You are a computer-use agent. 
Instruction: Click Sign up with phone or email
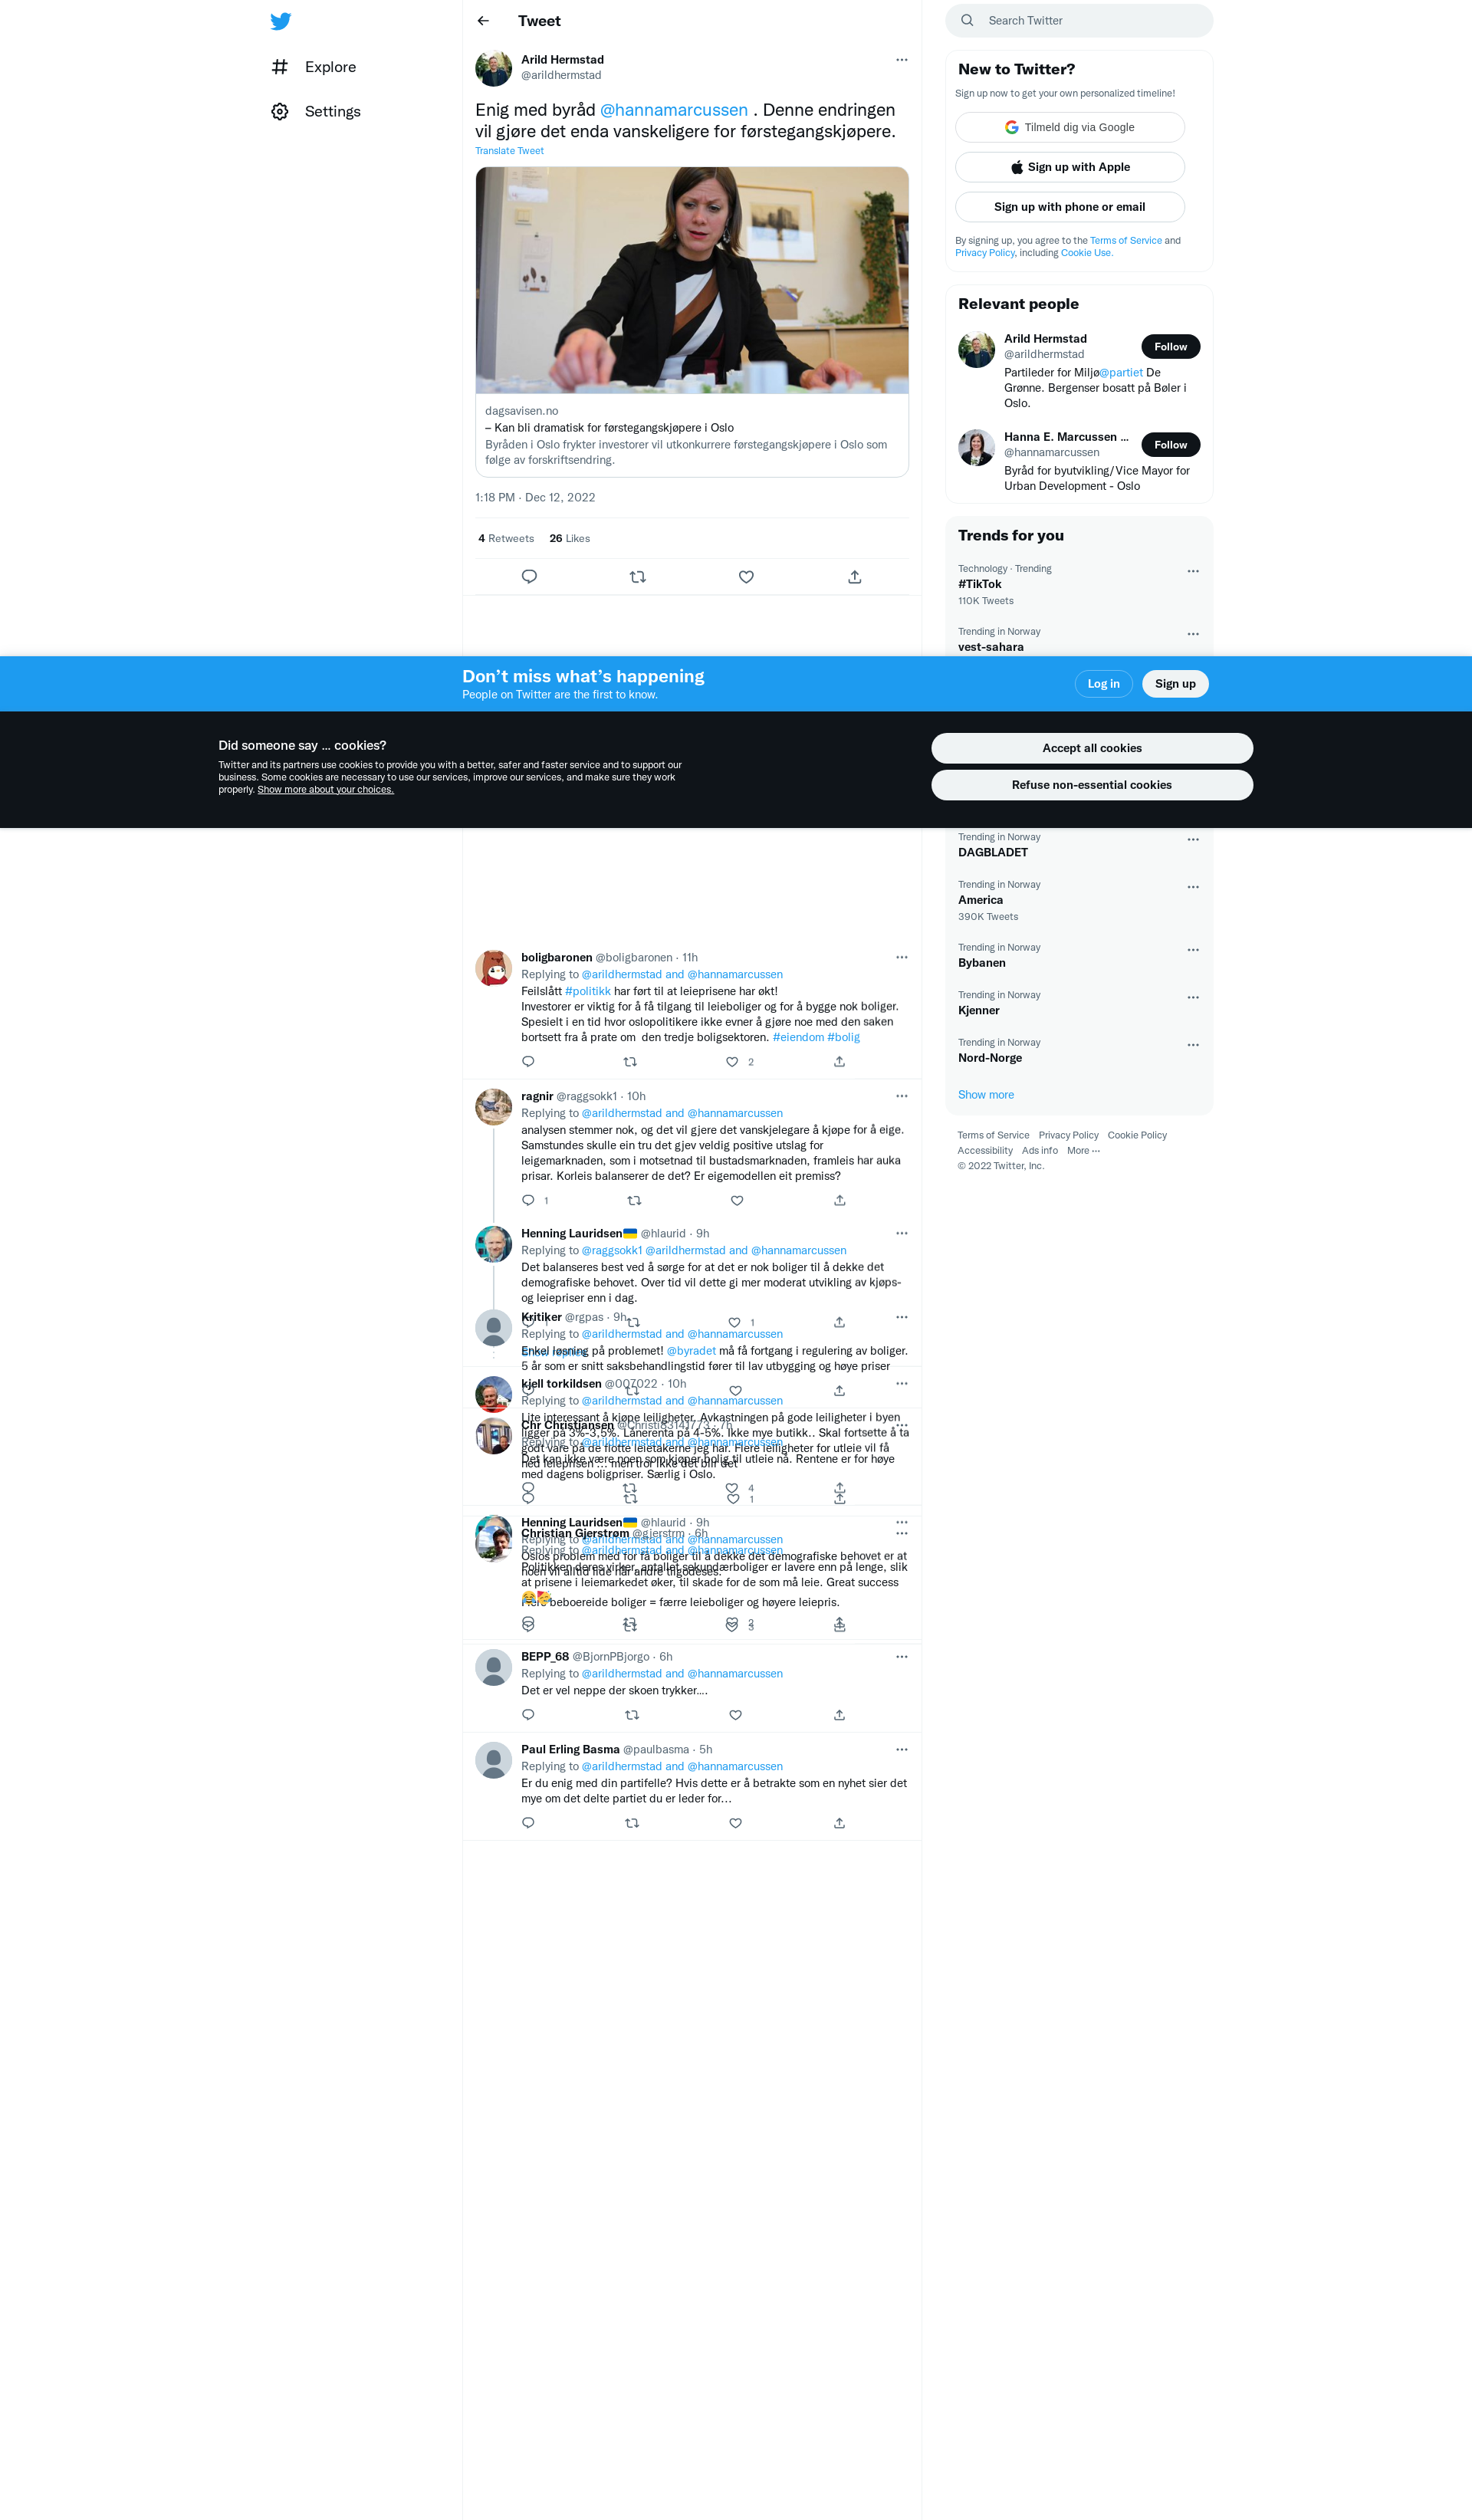(x=1070, y=207)
